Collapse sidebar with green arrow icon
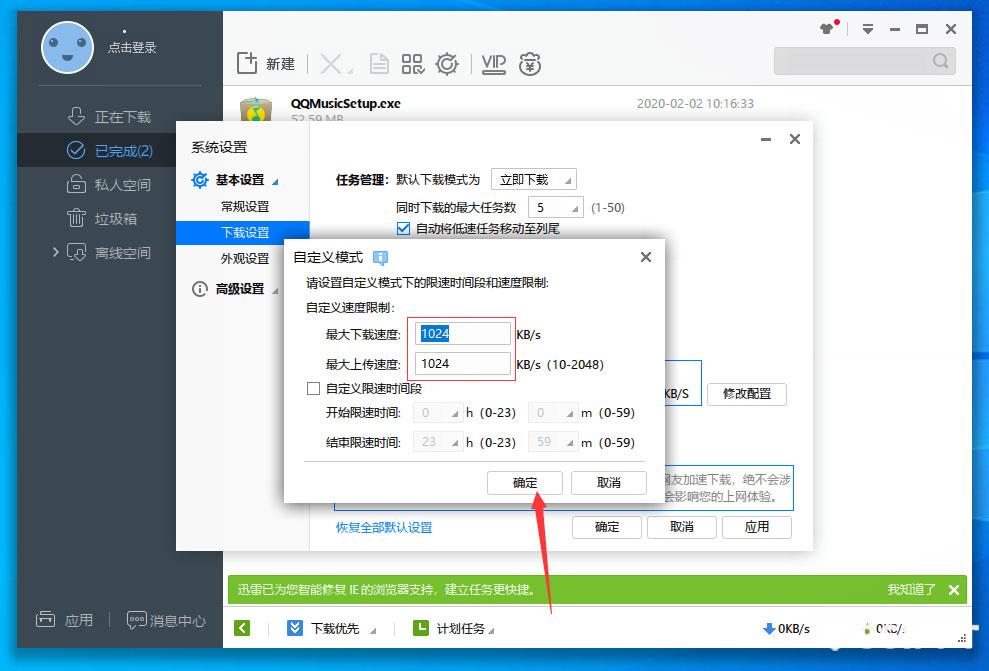989x671 pixels. [242, 628]
